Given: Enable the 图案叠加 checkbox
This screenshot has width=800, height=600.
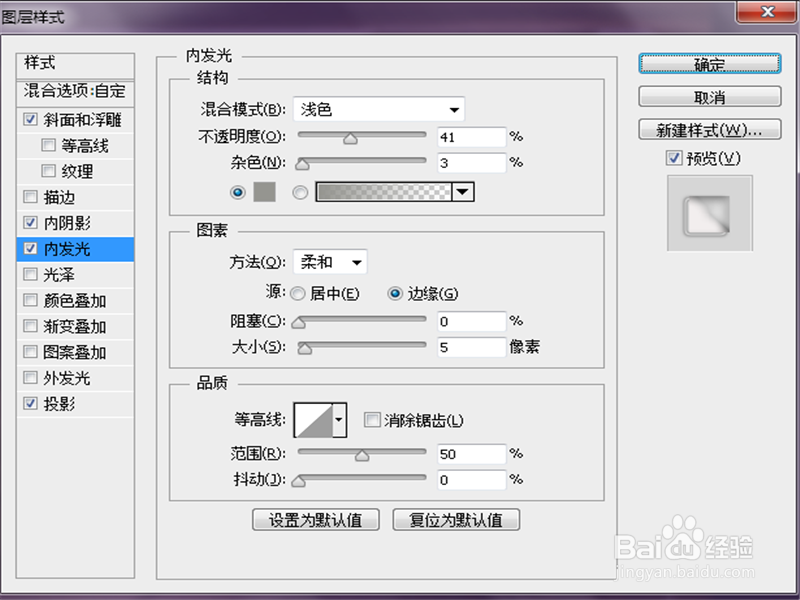Looking at the screenshot, I should 31,352.
